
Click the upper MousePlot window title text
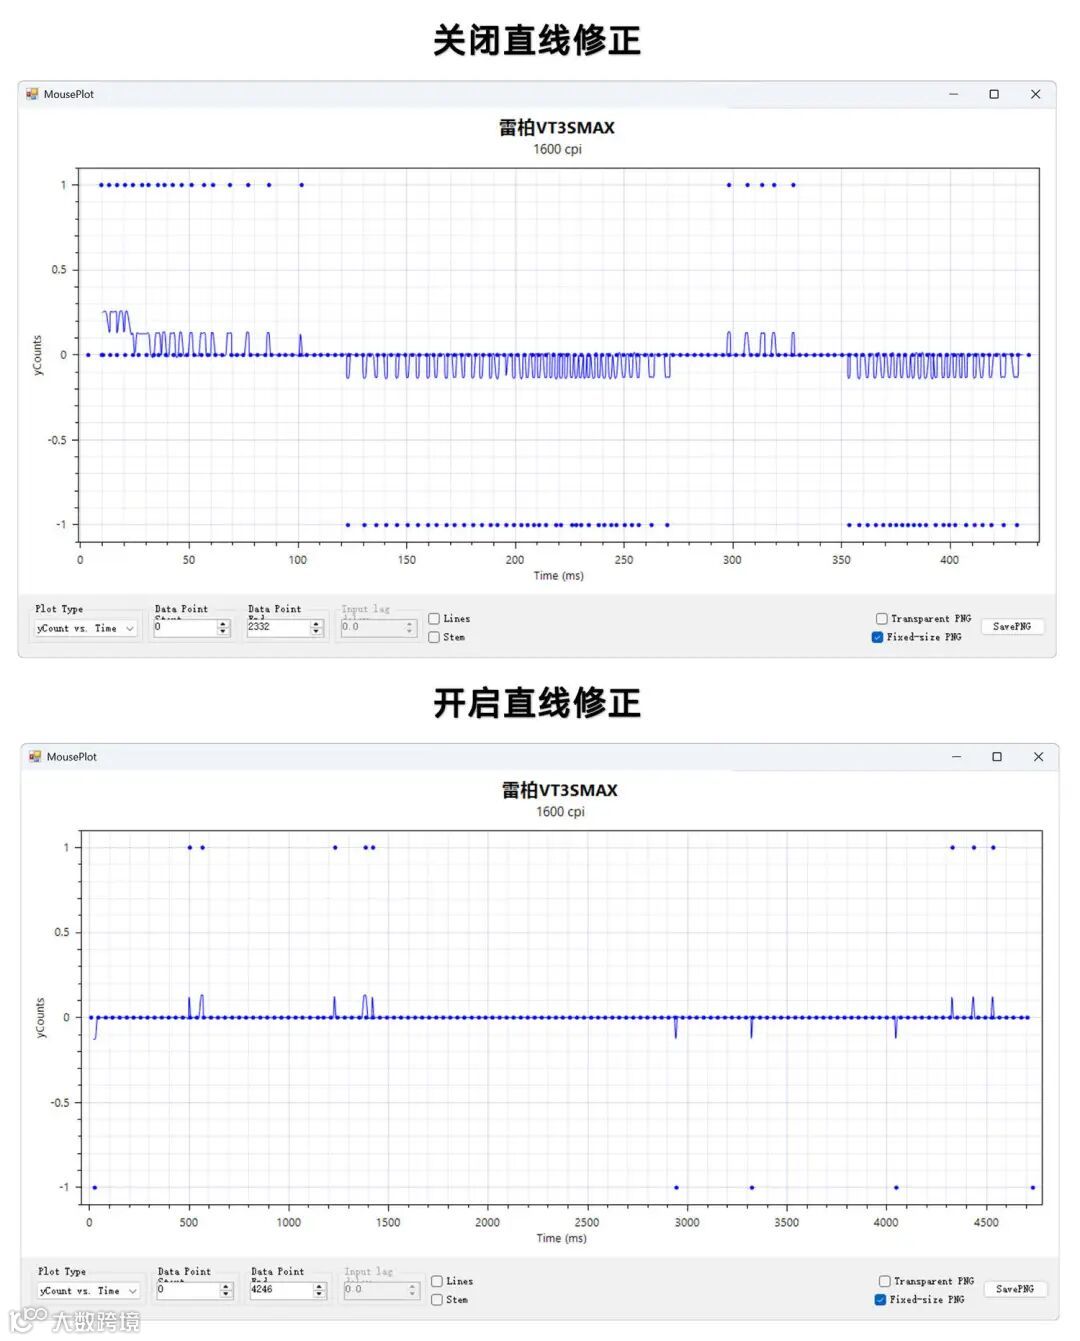point(68,94)
